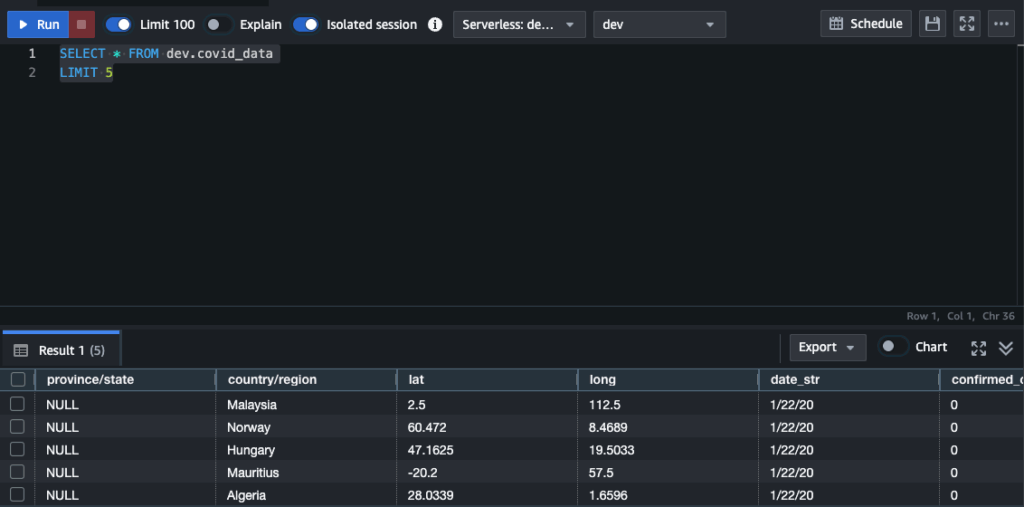Click the red stop query button
This screenshot has height=507, width=1024.
82,24
